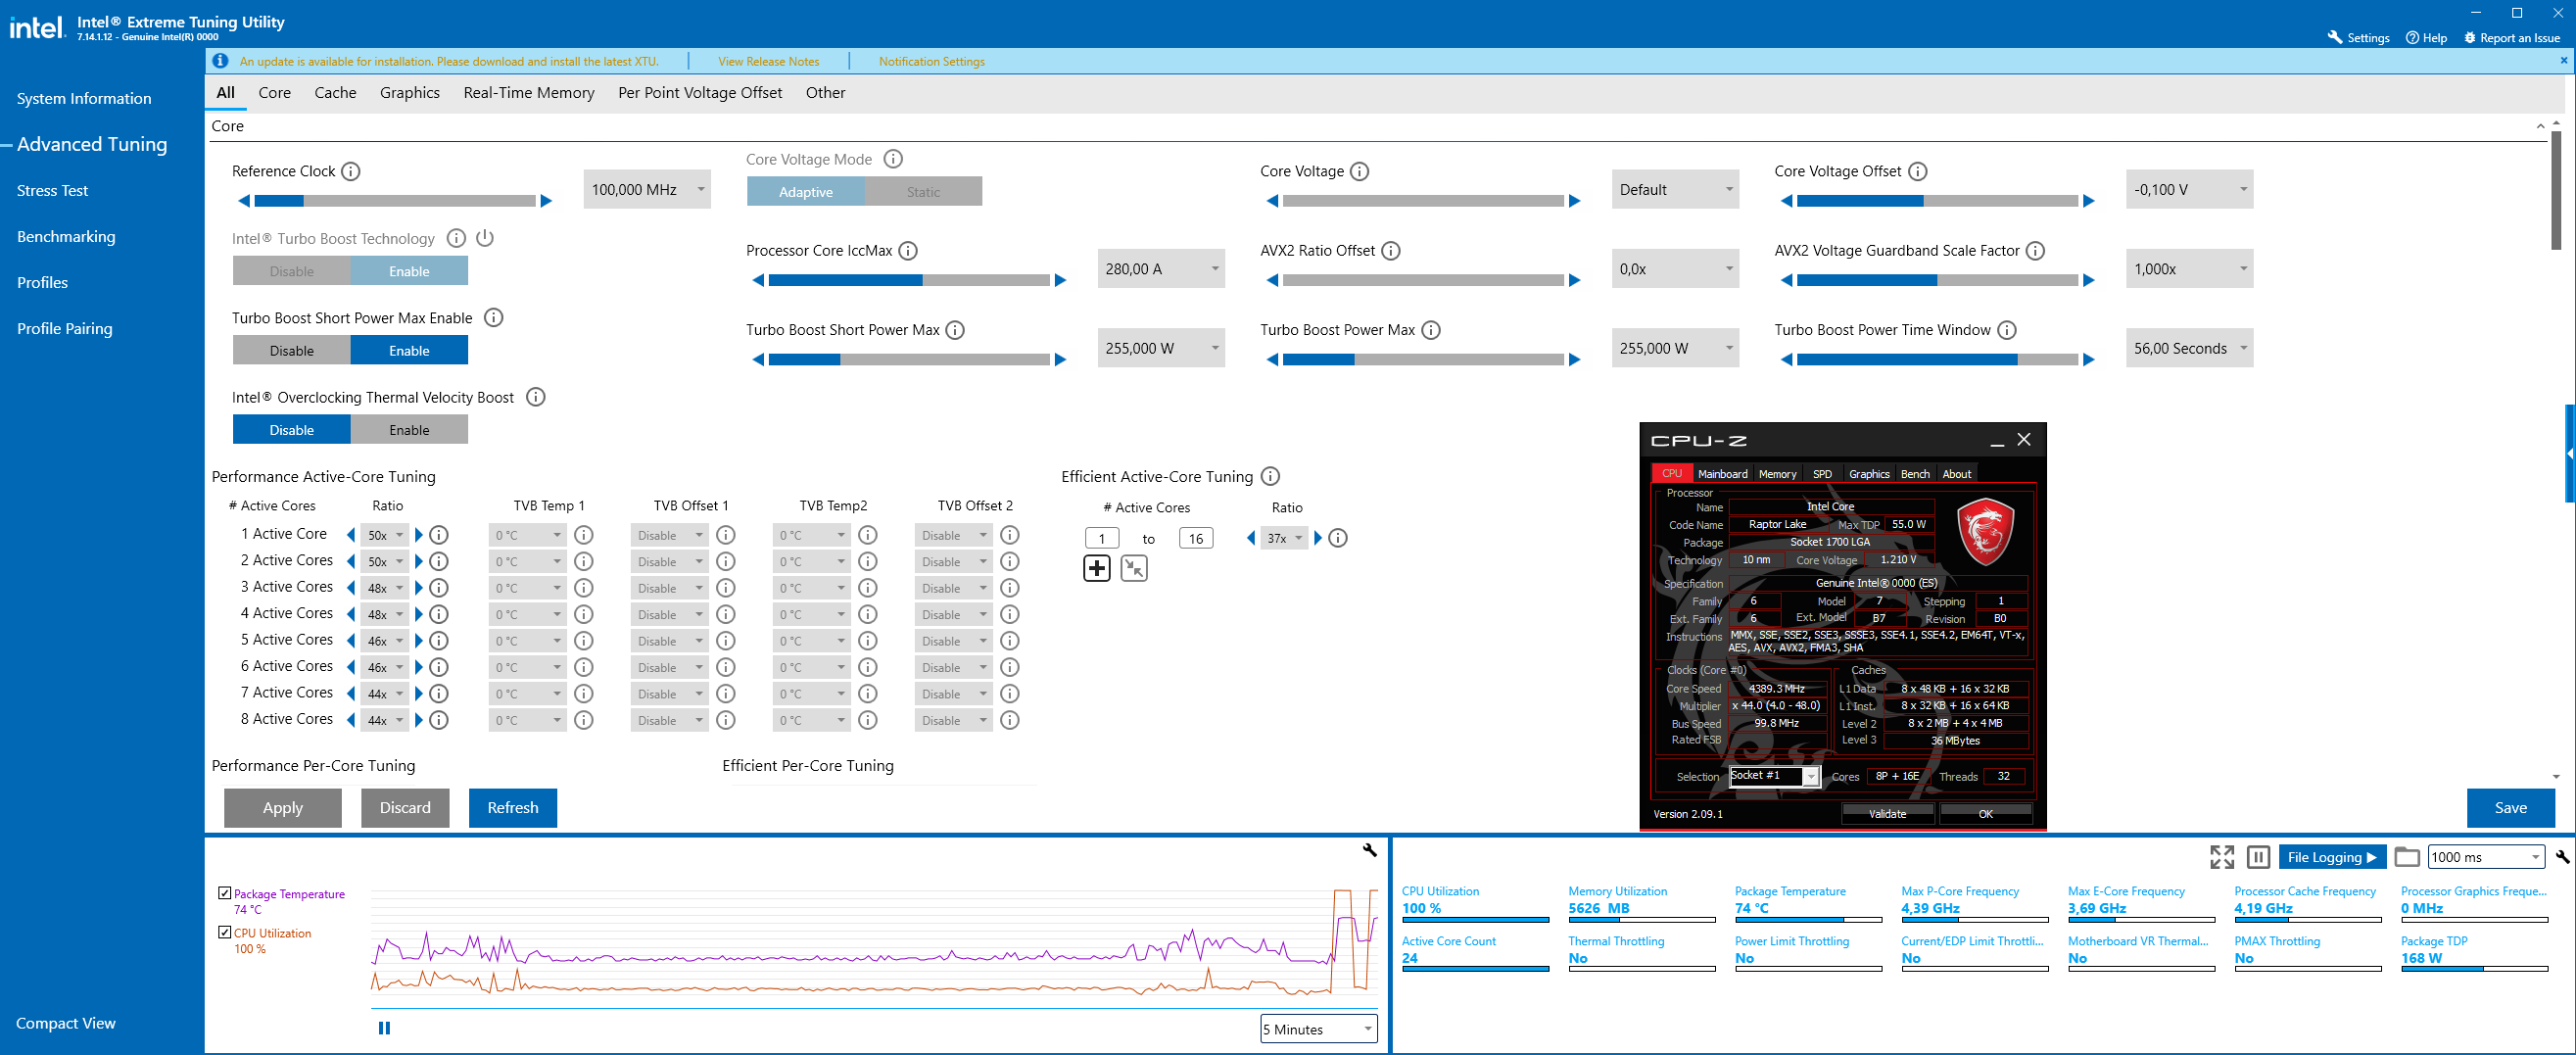This screenshot has height=1055, width=2576.
Task: Open the Processor Core IccMax dropdown
Action: (x=1161, y=269)
